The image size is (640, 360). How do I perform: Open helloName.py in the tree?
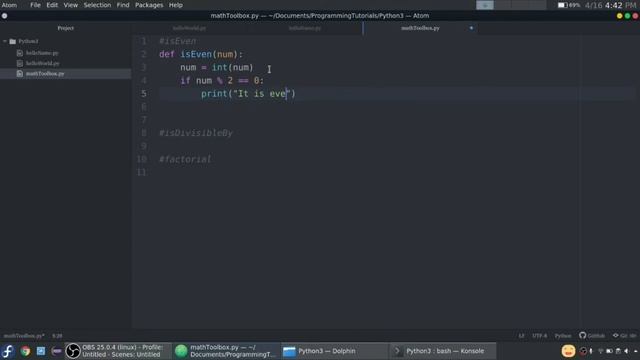click(42, 53)
